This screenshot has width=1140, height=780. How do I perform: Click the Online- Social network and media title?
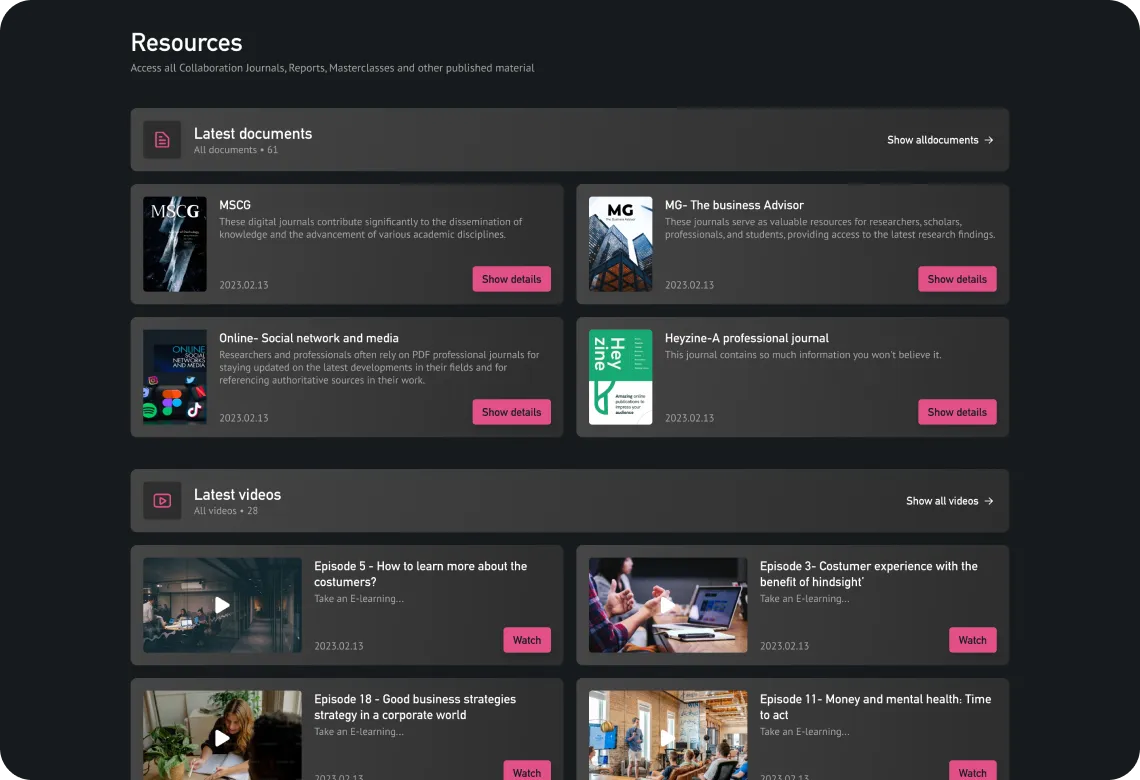[x=309, y=338]
